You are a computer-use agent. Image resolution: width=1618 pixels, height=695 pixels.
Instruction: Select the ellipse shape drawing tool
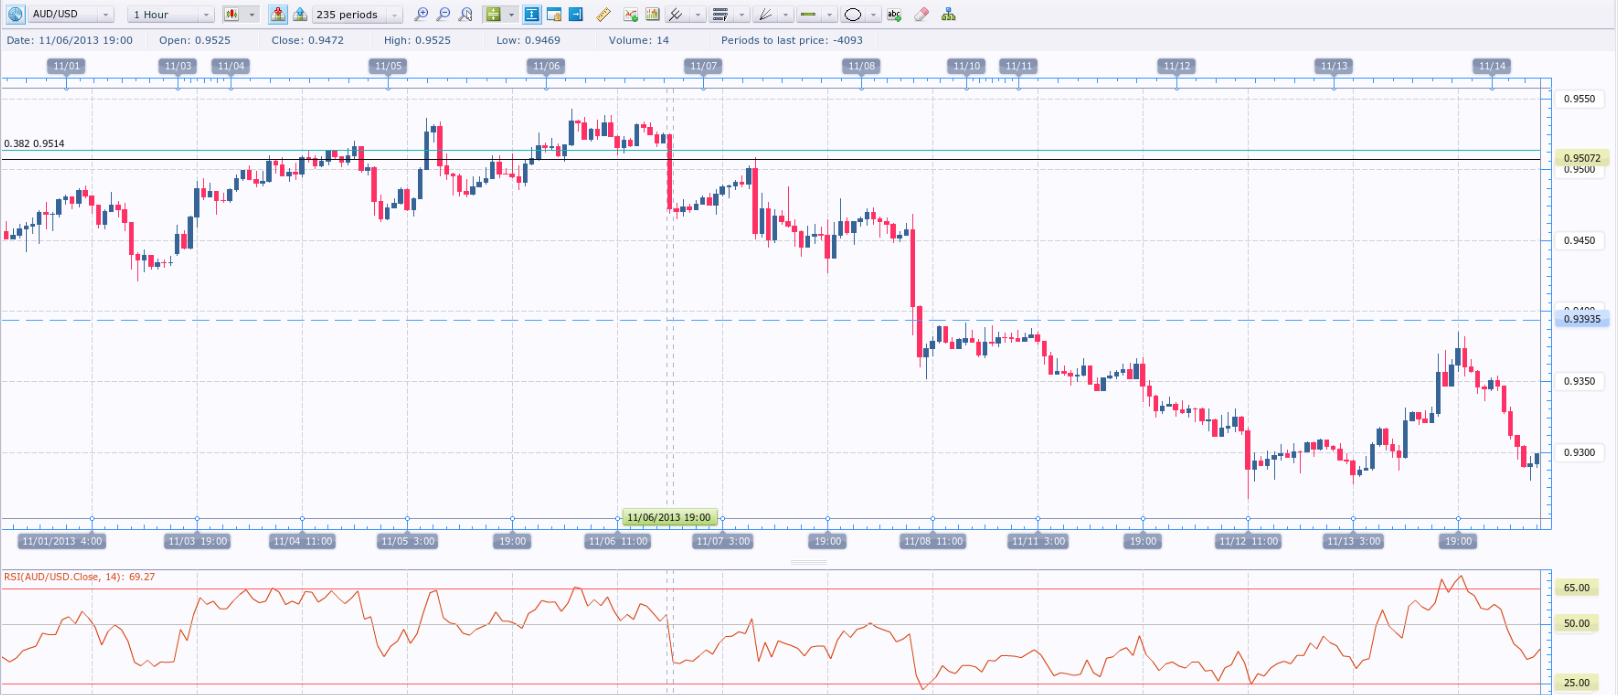[852, 14]
